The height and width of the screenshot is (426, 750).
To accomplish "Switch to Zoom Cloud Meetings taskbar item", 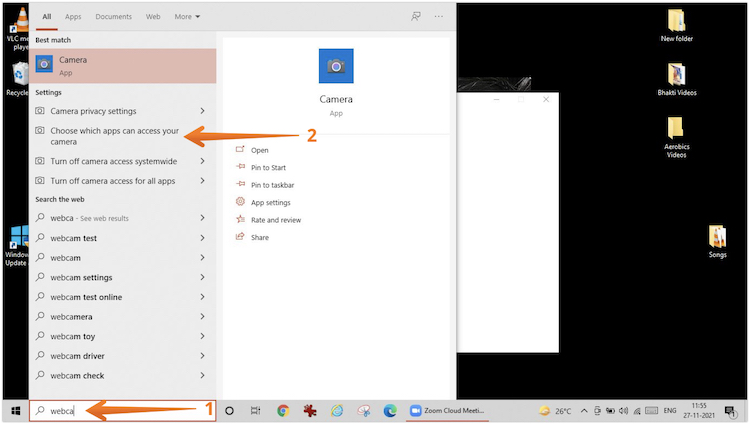I will pyautogui.click(x=448, y=411).
